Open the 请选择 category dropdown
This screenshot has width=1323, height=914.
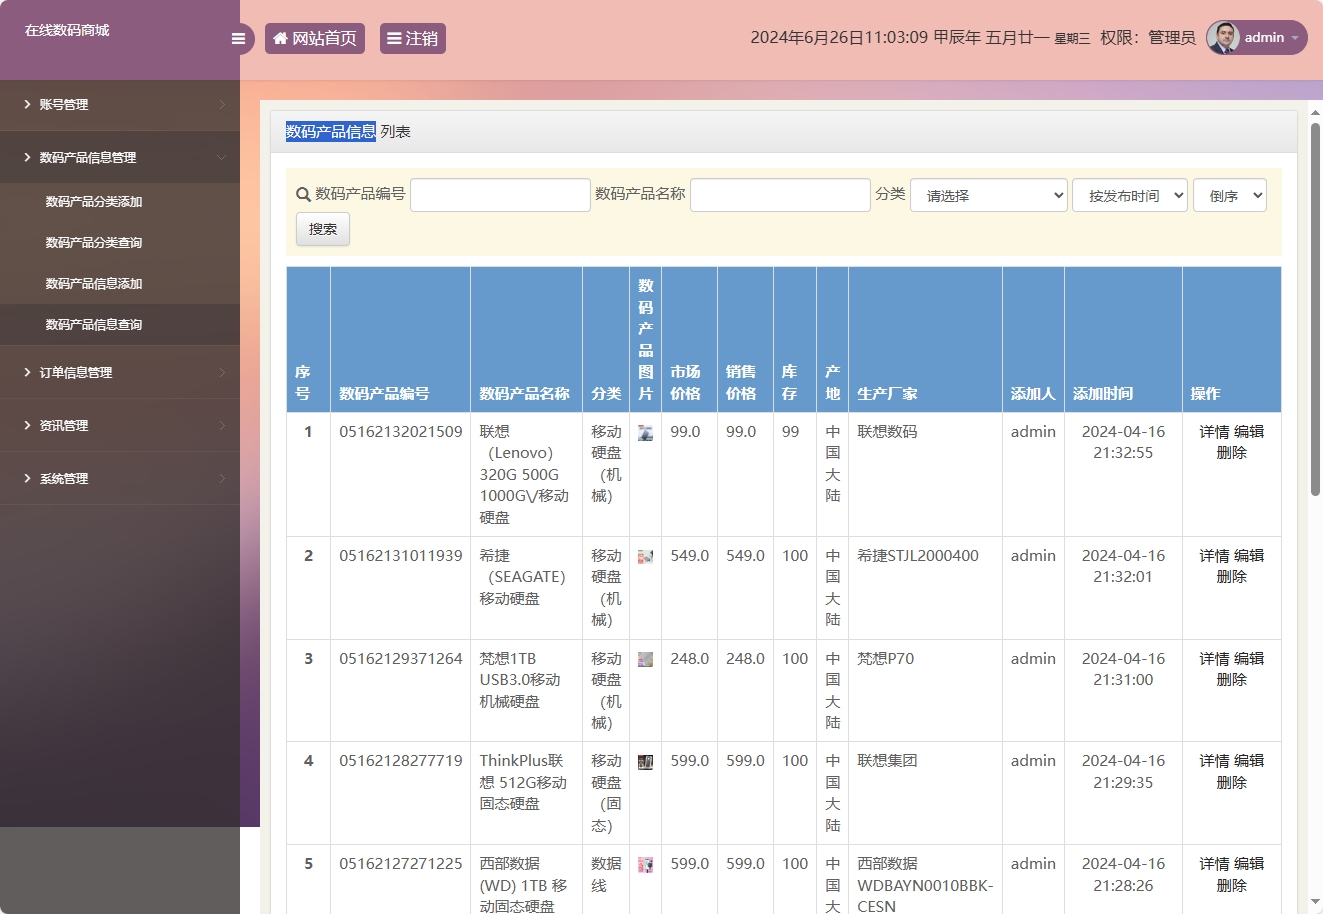988,194
